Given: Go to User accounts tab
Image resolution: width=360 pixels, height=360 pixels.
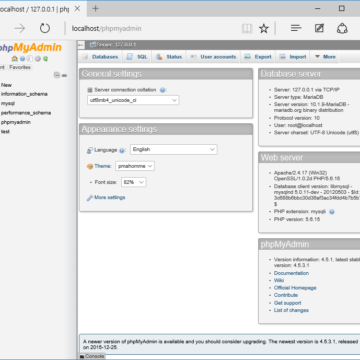Looking at the screenshot, I should (x=213, y=57).
